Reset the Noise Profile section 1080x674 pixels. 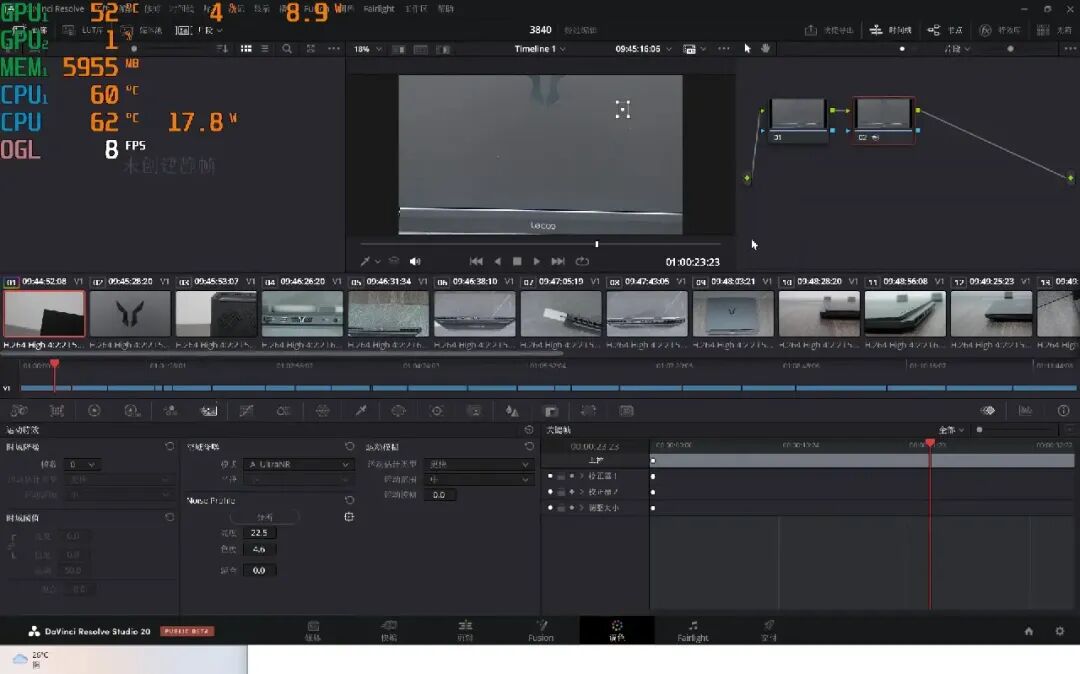[349, 500]
